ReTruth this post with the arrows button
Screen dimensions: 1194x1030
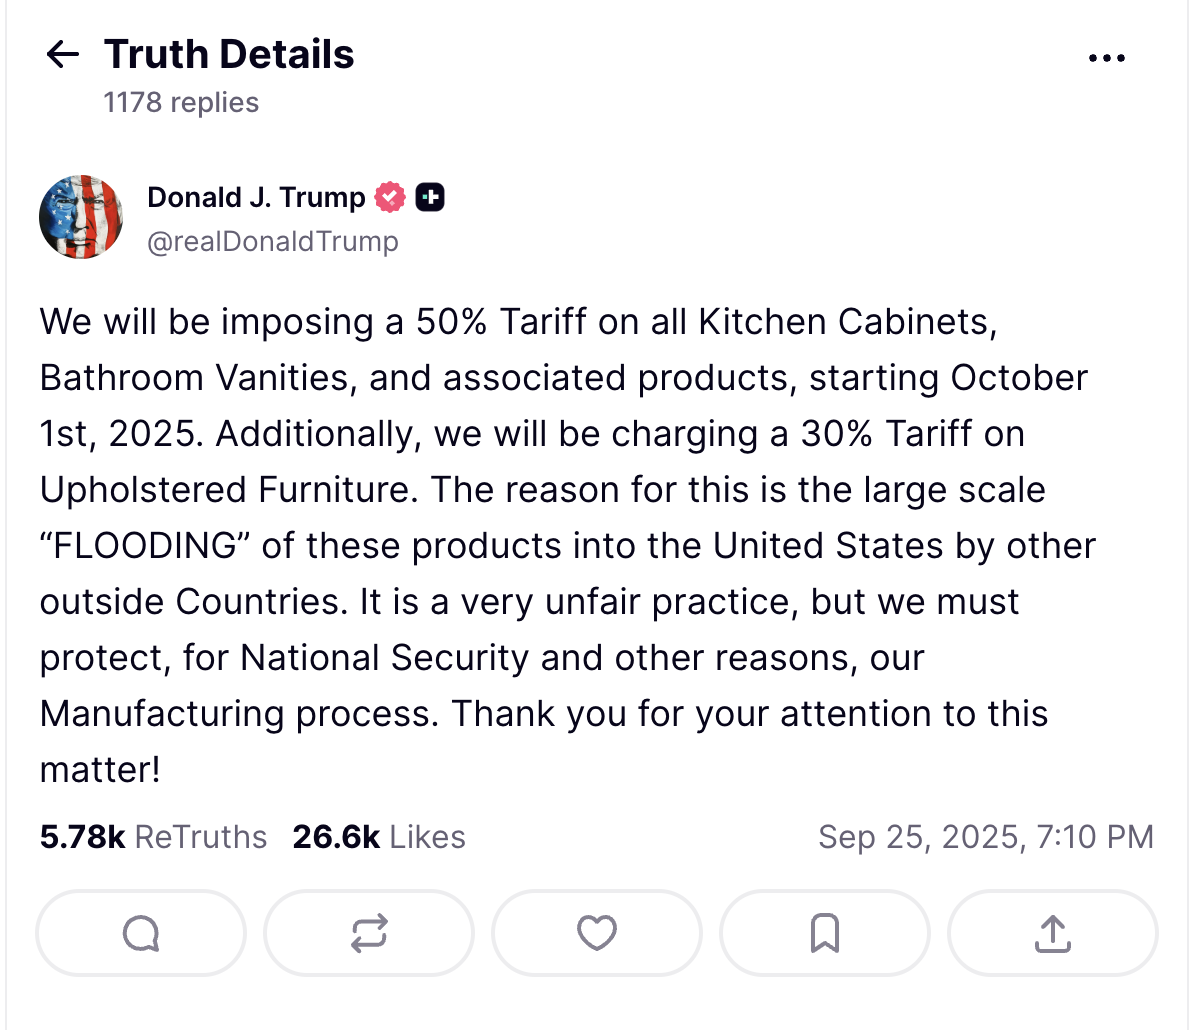369,933
